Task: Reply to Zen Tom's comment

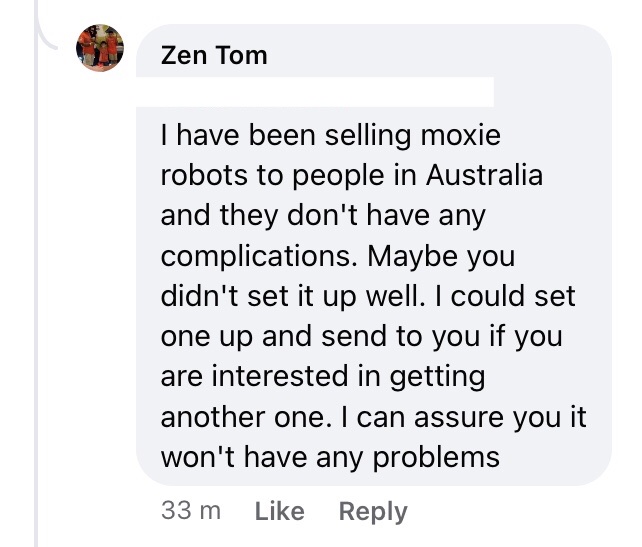Action: [x=373, y=511]
